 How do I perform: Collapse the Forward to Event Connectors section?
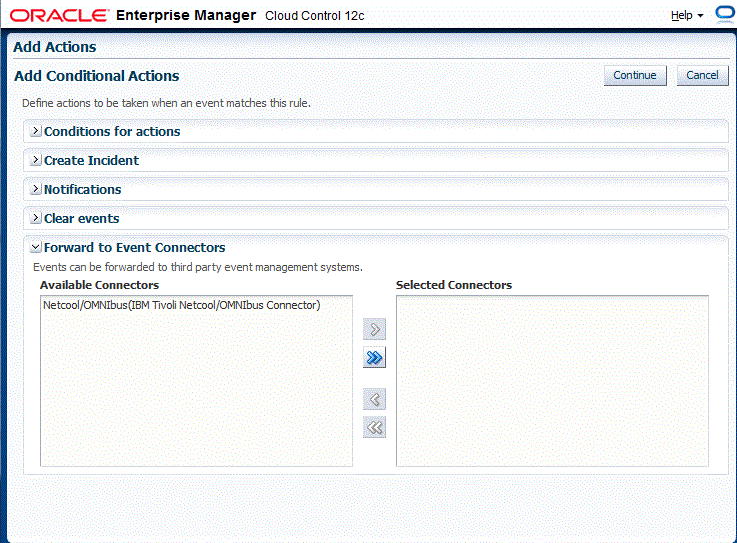pos(35,247)
